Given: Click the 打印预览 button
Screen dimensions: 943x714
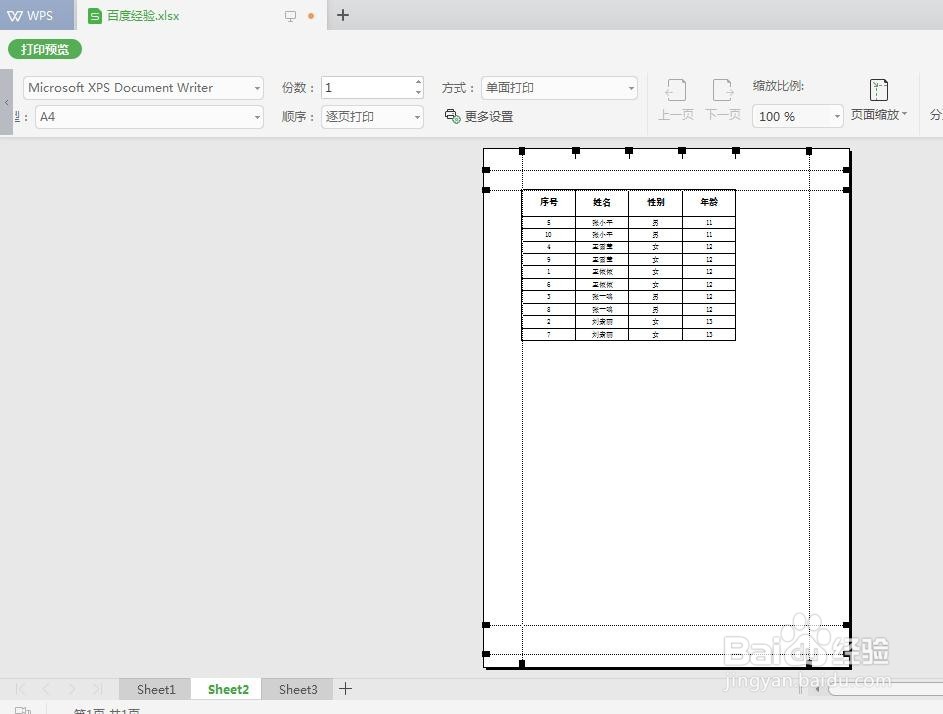Looking at the screenshot, I should coord(44,48).
